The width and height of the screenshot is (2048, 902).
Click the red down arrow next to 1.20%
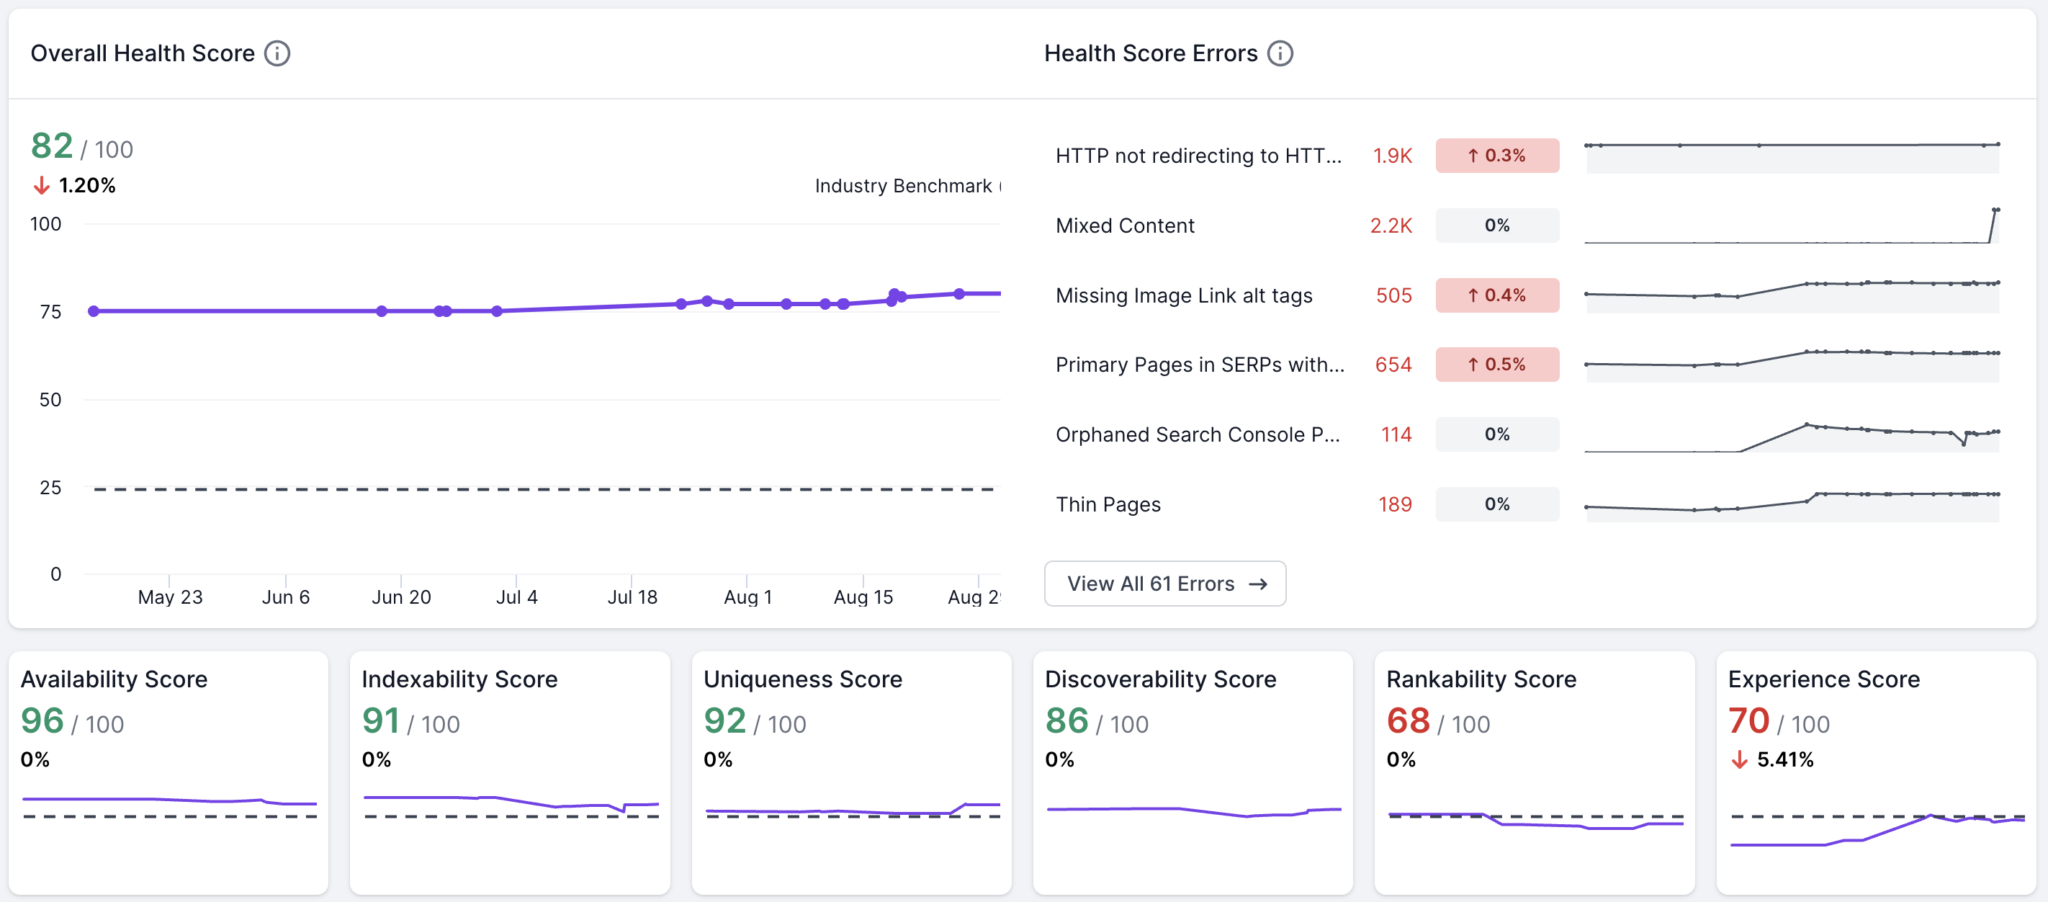point(41,186)
